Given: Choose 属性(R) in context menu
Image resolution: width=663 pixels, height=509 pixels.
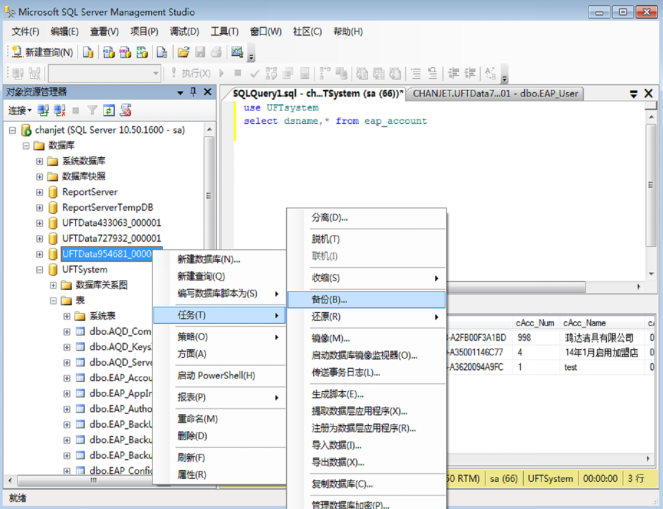Looking at the screenshot, I should [219, 475].
